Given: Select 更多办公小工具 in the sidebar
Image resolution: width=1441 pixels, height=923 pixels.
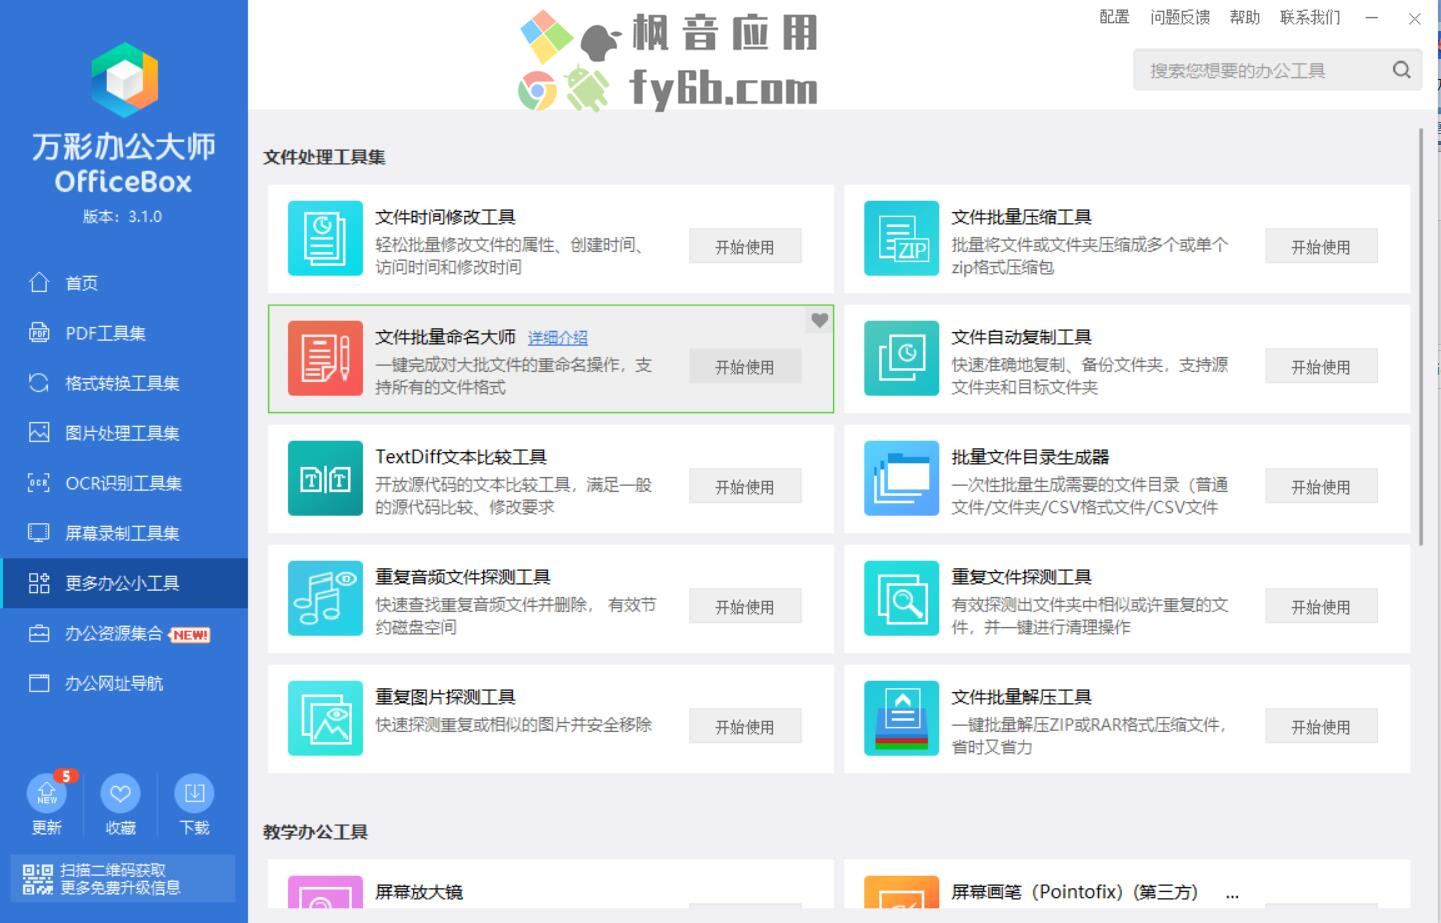Looking at the screenshot, I should 124,583.
